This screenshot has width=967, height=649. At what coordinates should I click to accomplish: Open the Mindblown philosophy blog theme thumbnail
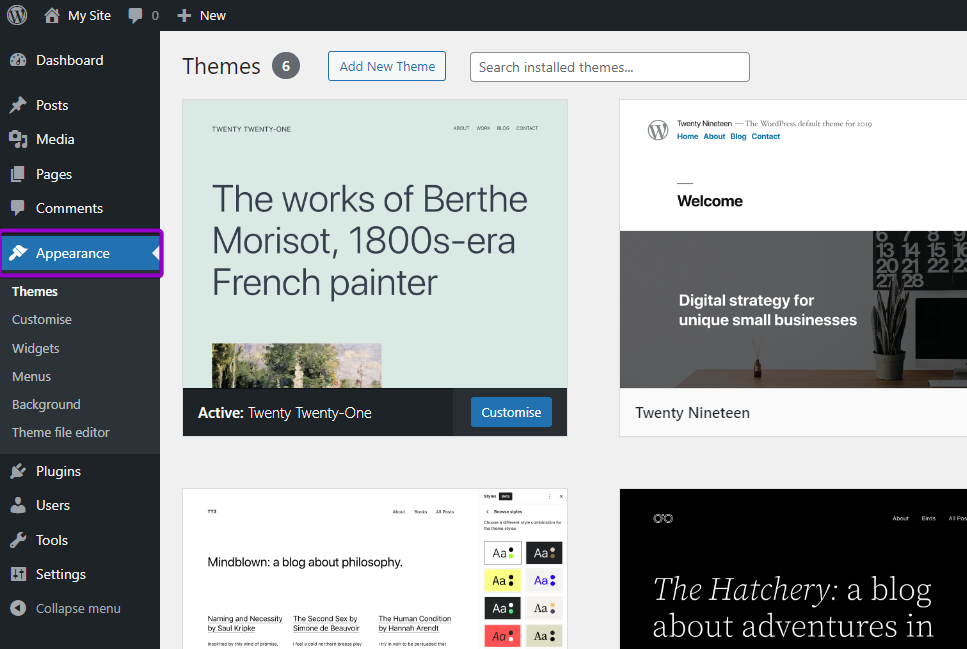pos(375,569)
